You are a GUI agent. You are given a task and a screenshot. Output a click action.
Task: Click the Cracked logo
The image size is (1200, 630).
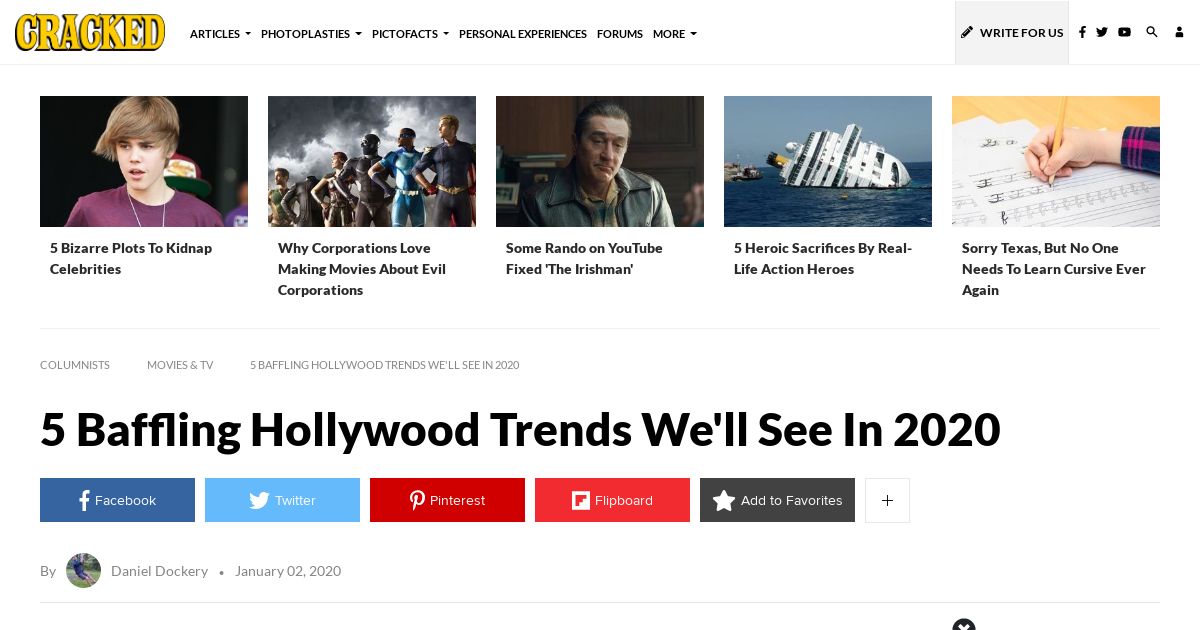90,32
